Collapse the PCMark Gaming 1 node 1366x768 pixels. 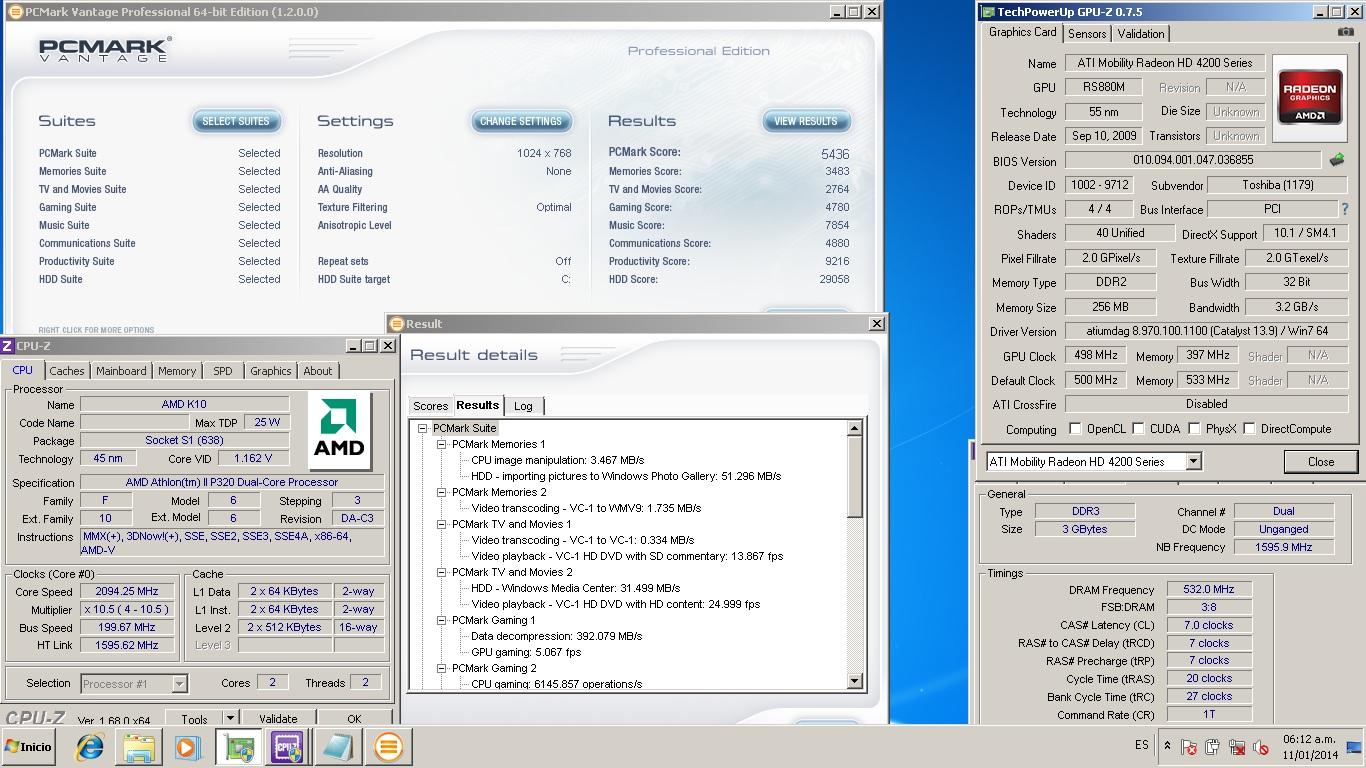(441, 620)
